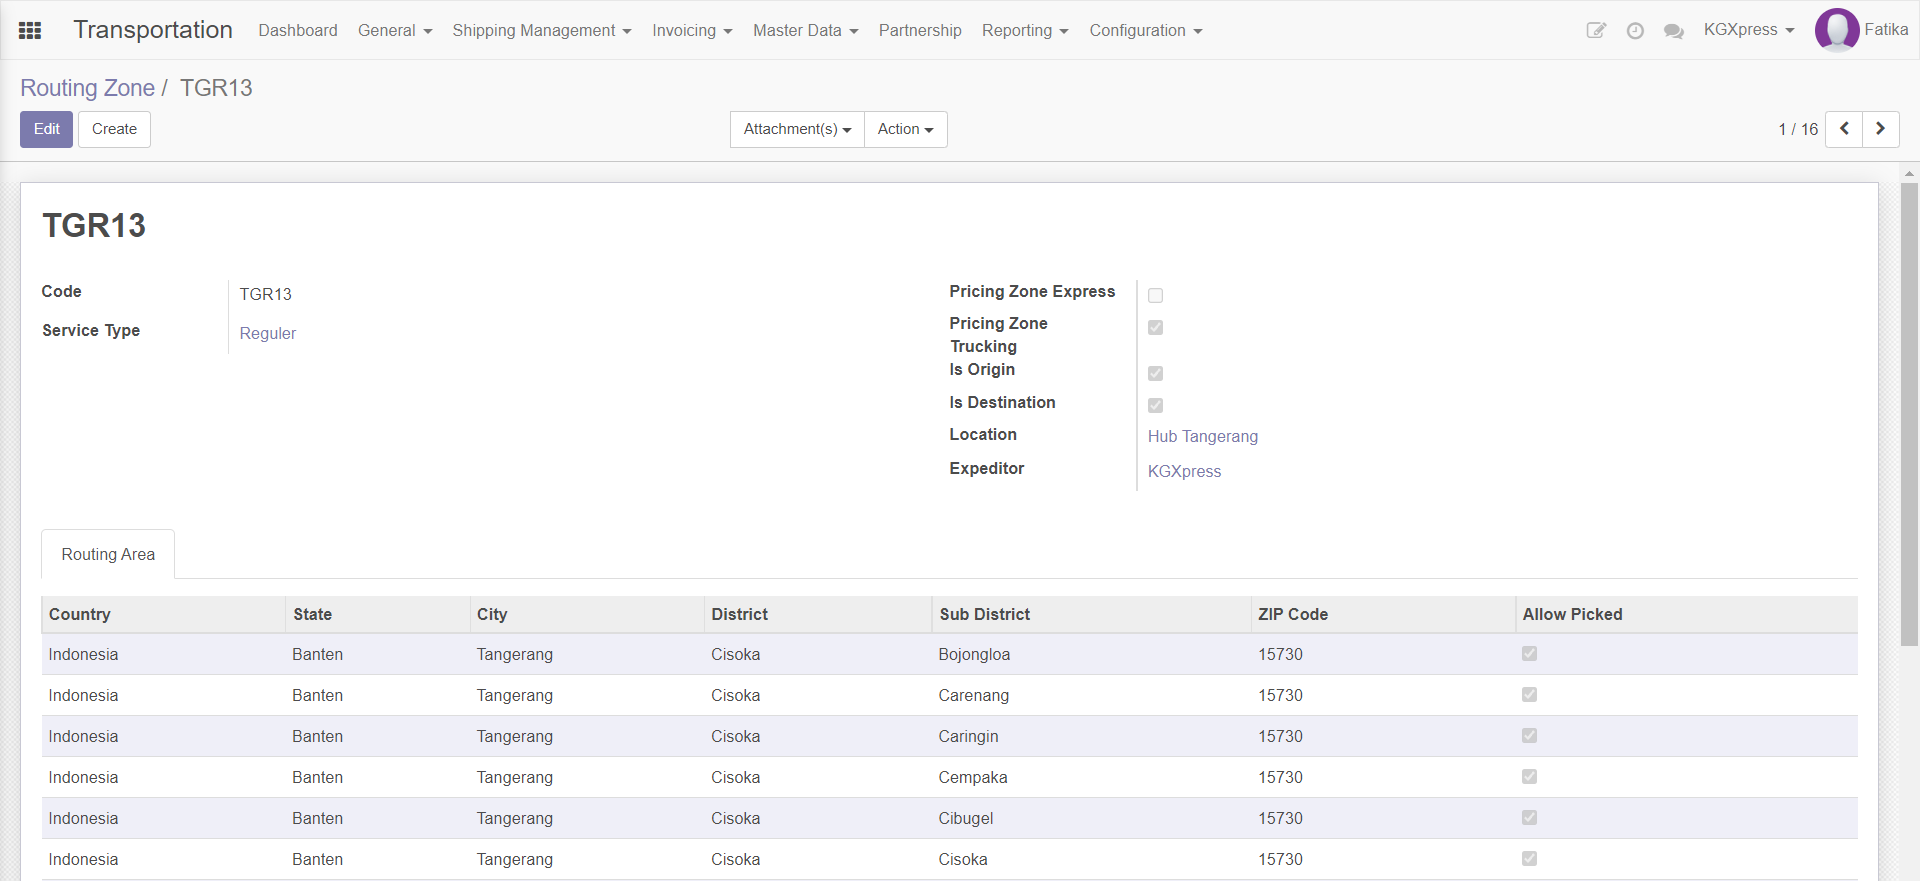Select the Routing Area tab
This screenshot has width=1920, height=881.
(x=108, y=554)
